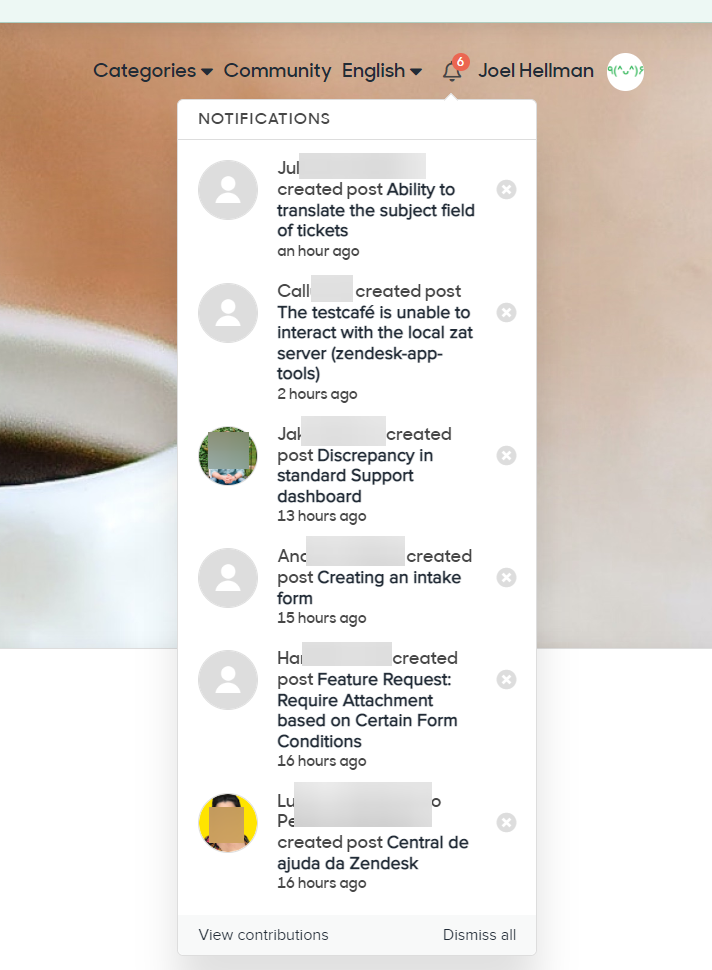712x970 pixels.
Task: Open the Joel Hellman user menu
Action: click(536, 71)
